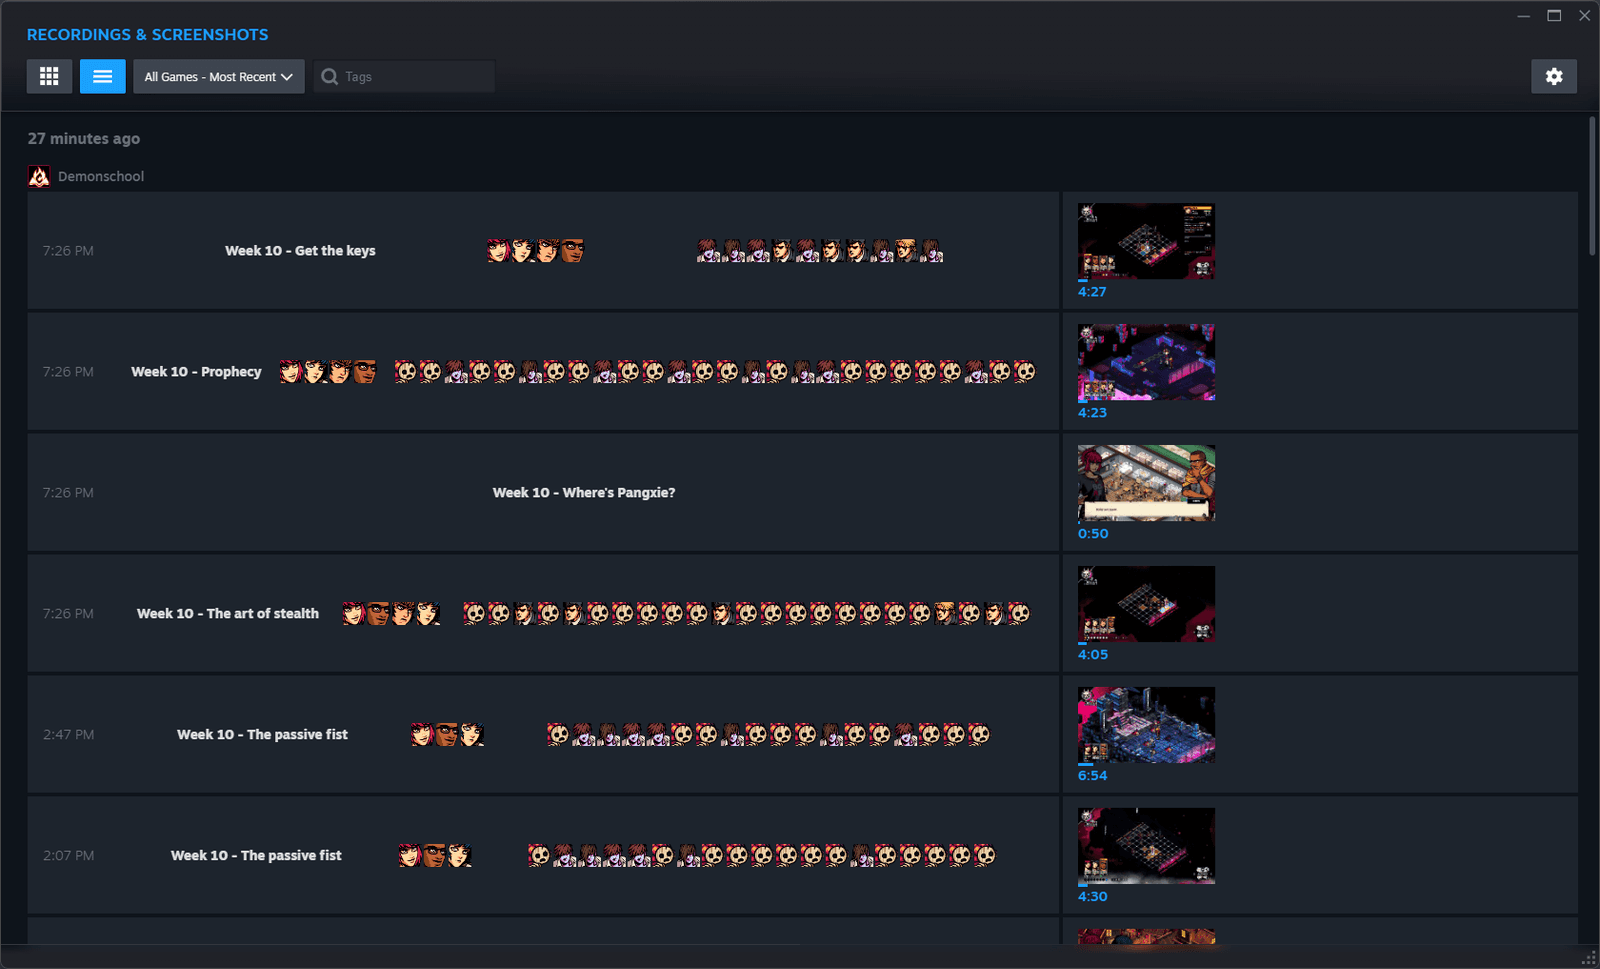Open the 6:54 passive fist thumbnail
Viewport: 1600px width, 969px height.
[1146, 725]
